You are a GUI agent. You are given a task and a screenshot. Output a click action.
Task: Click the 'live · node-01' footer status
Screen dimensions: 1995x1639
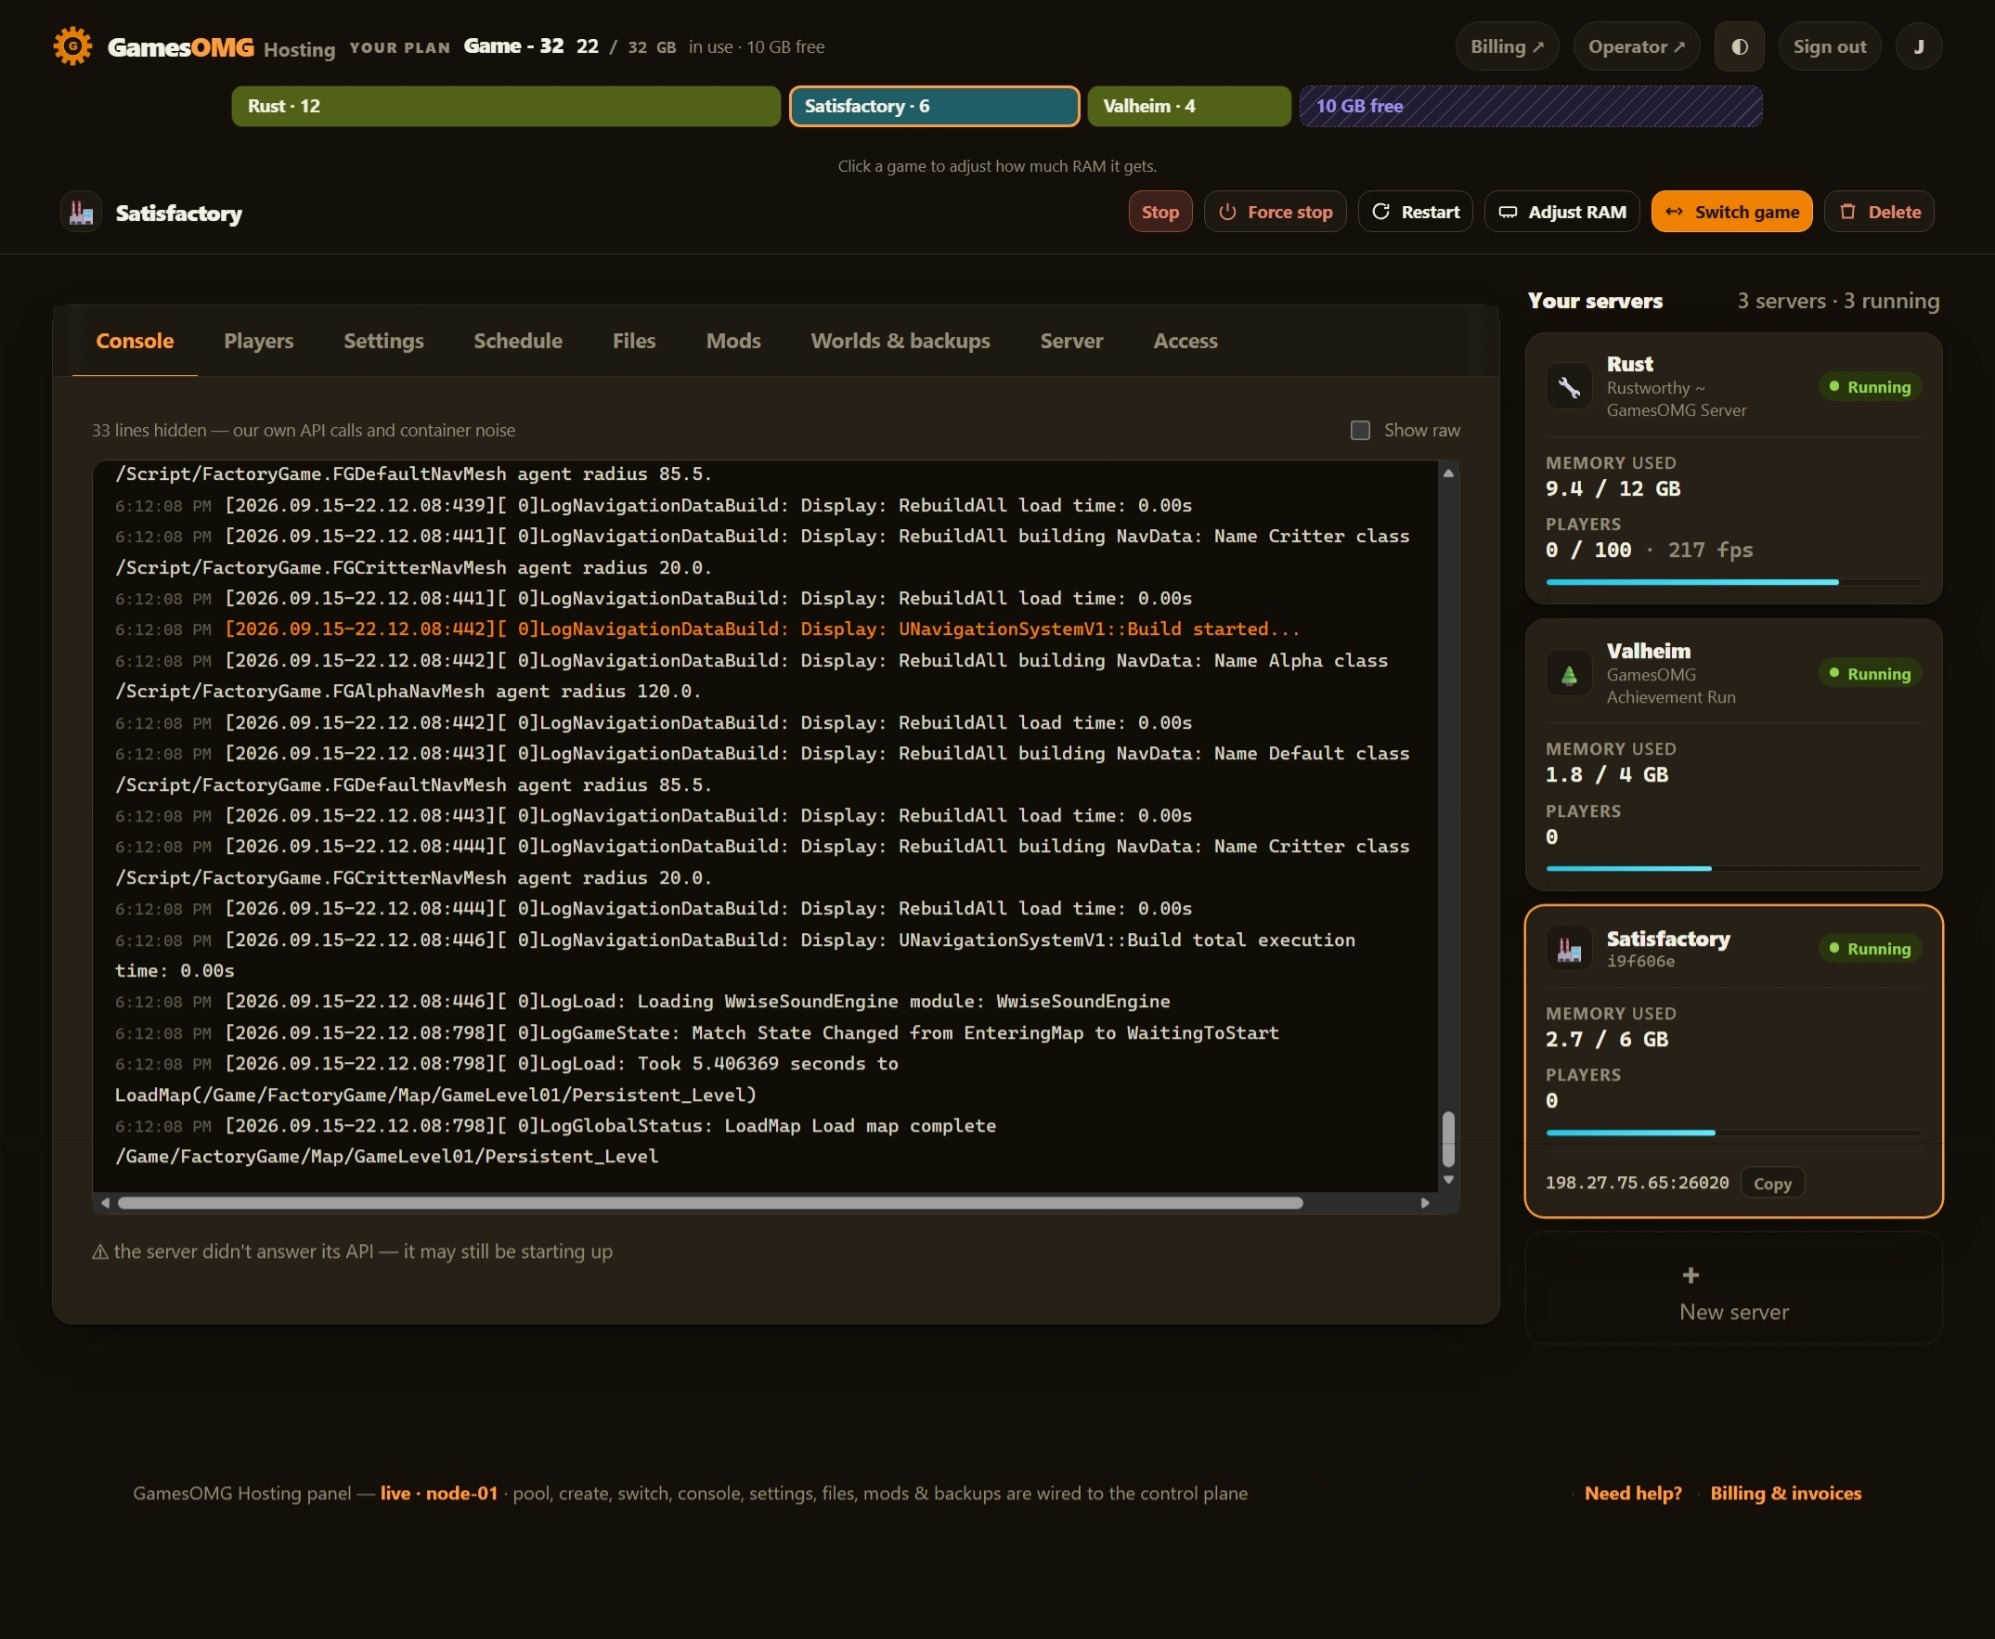tap(439, 1493)
